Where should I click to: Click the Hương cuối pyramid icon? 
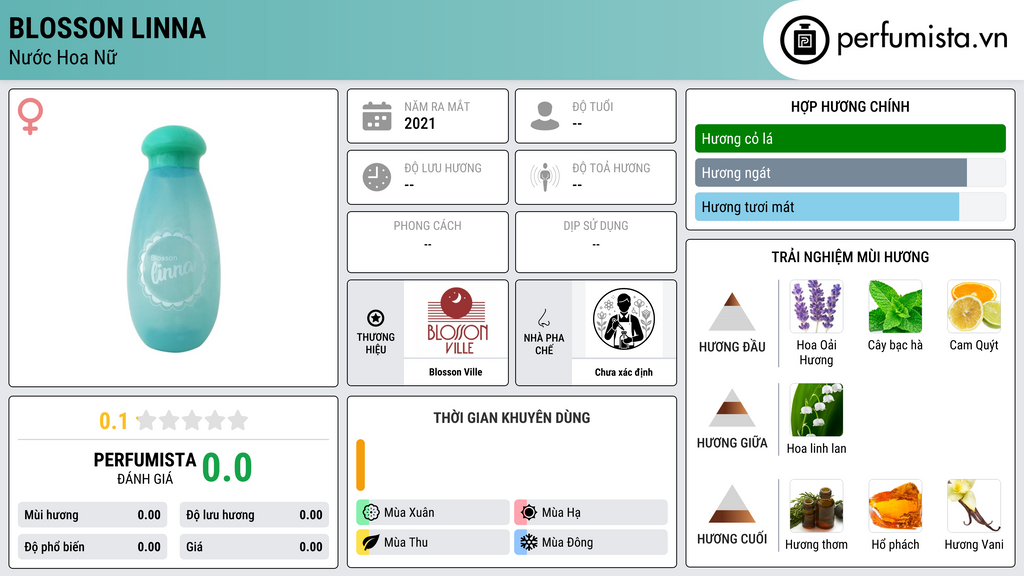(732, 504)
